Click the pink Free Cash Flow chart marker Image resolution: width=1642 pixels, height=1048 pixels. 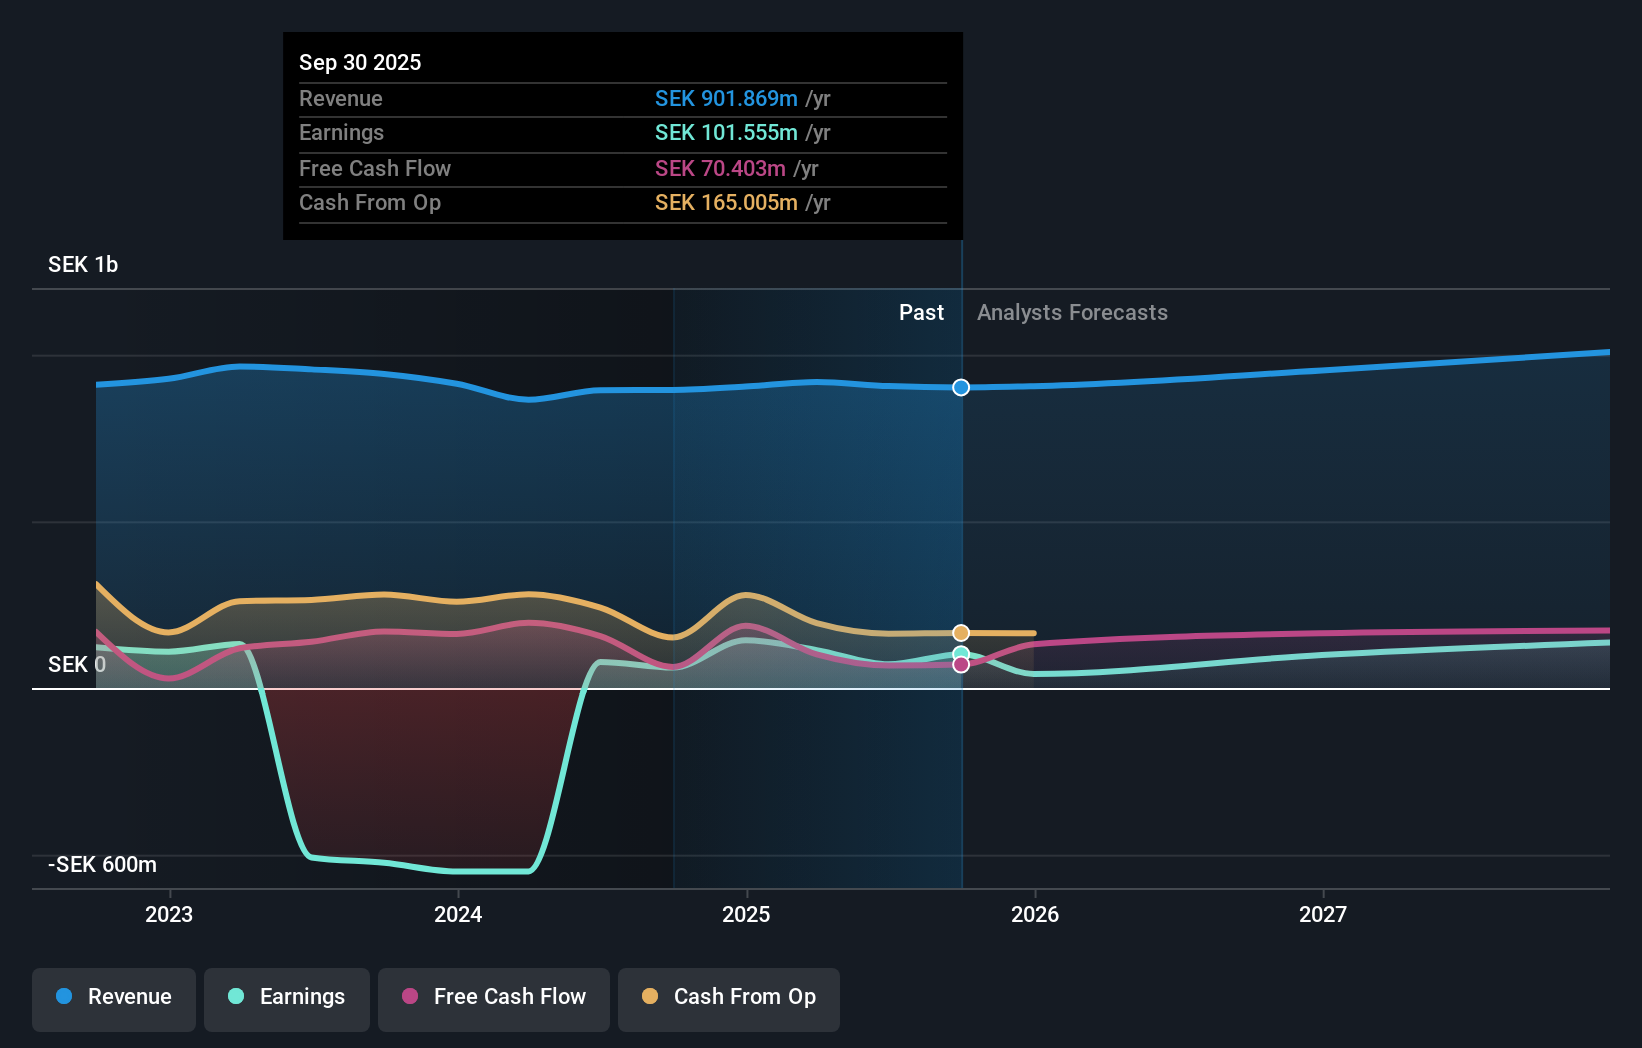point(960,665)
